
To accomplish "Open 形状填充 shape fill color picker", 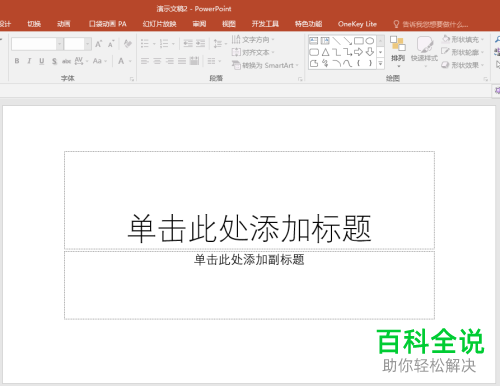I will (462, 40).
